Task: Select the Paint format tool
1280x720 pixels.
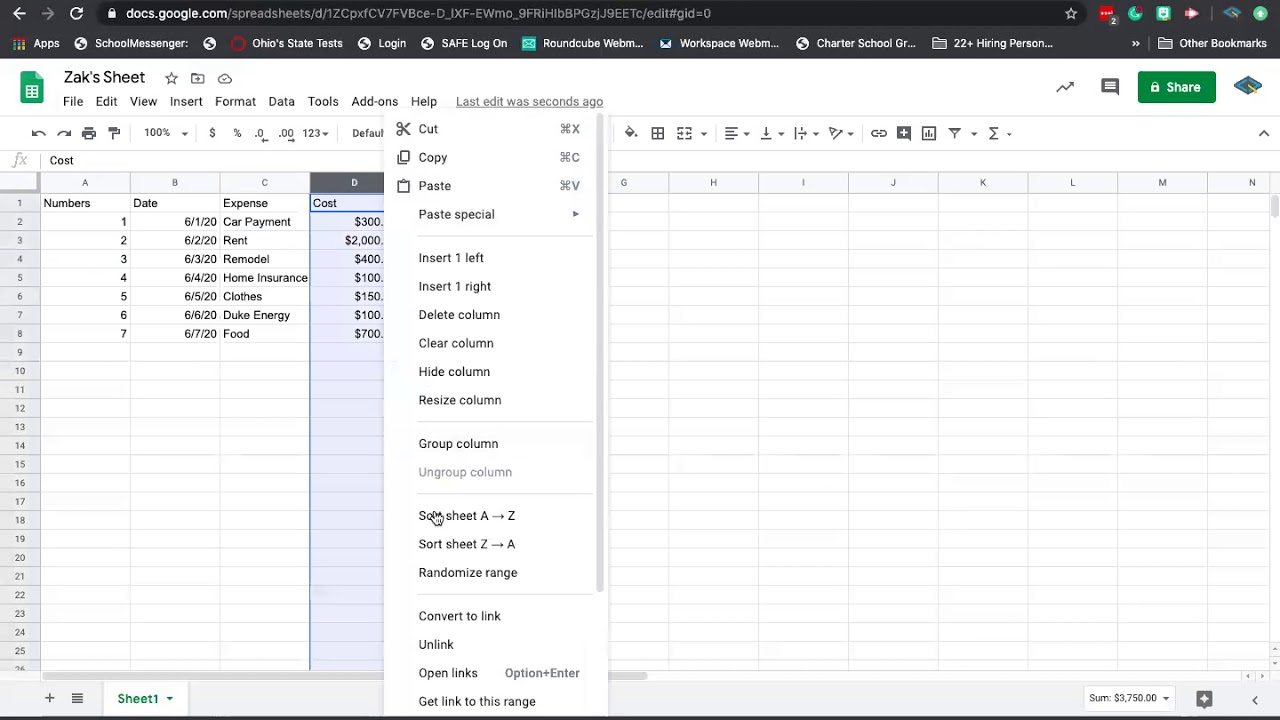Action: 114,133
